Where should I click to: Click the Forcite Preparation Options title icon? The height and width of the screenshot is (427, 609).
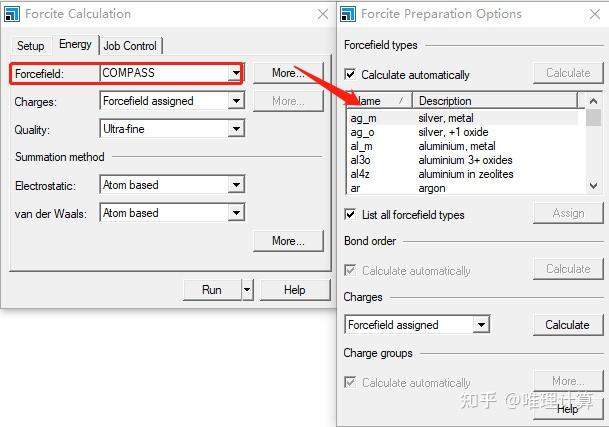click(349, 14)
